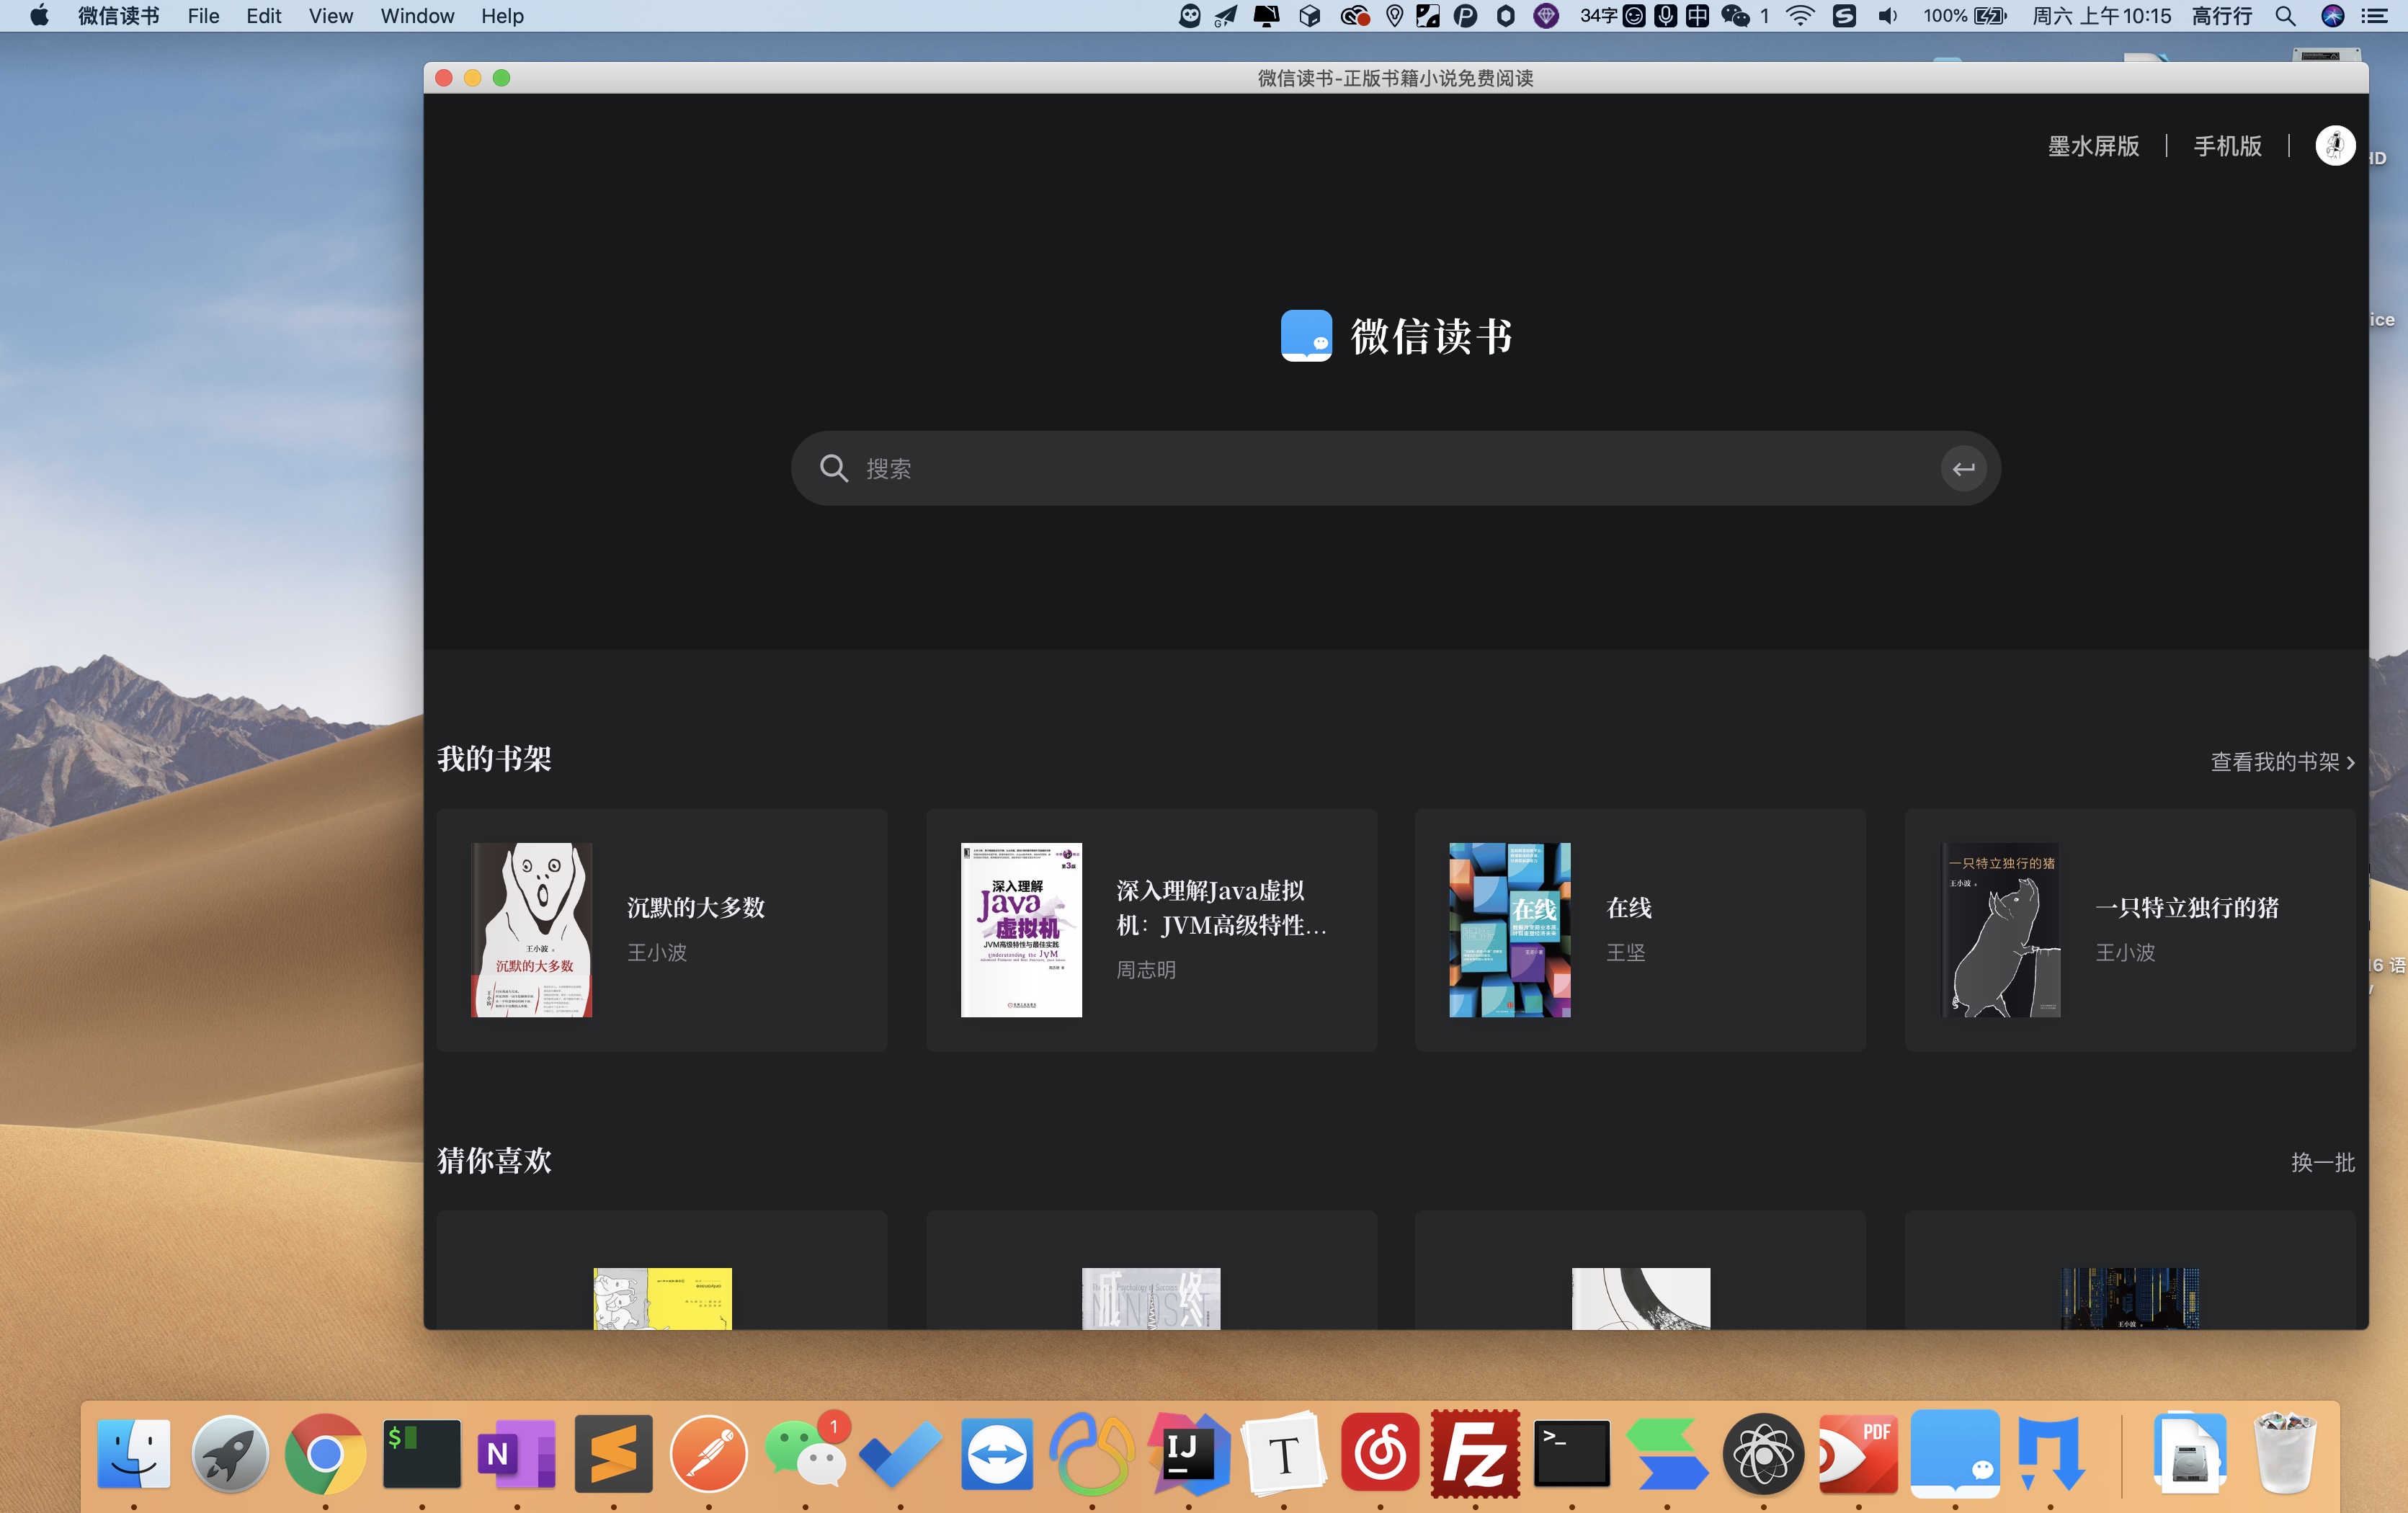Click the 墨水屏版 link
Screen dimensions: 2408x1513
tap(2093, 146)
